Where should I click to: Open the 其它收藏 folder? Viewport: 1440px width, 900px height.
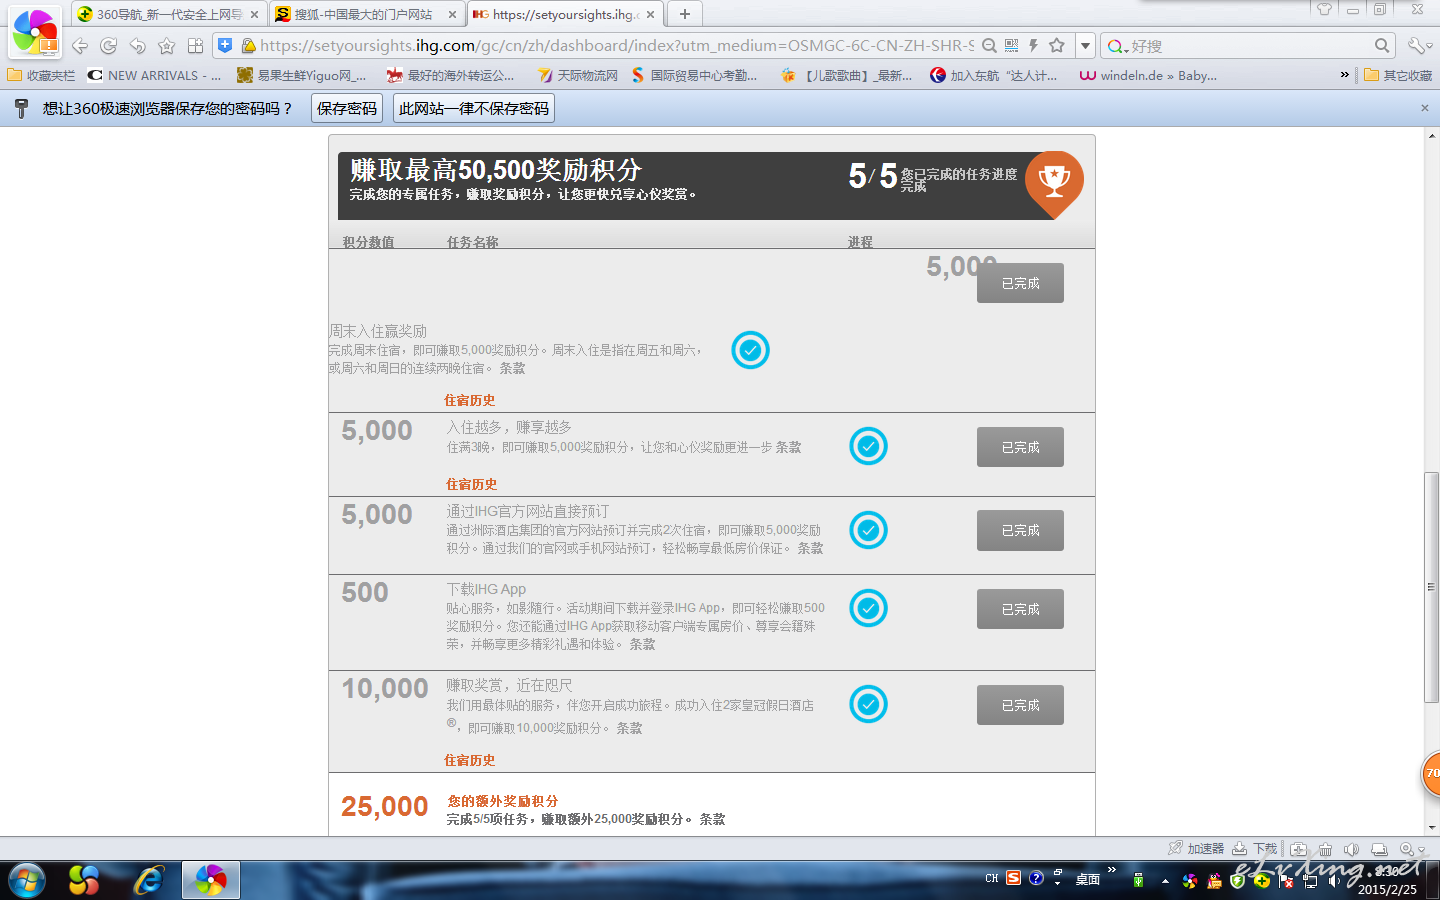click(x=1398, y=75)
